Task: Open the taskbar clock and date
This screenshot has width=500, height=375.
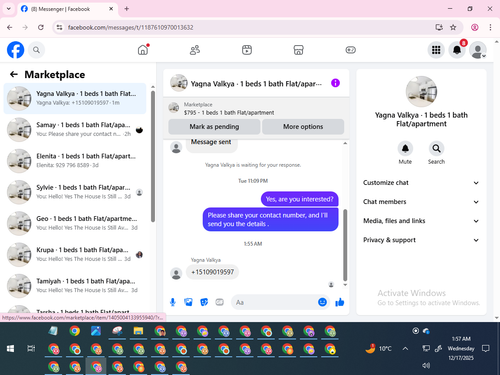Action: (x=461, y=348)
